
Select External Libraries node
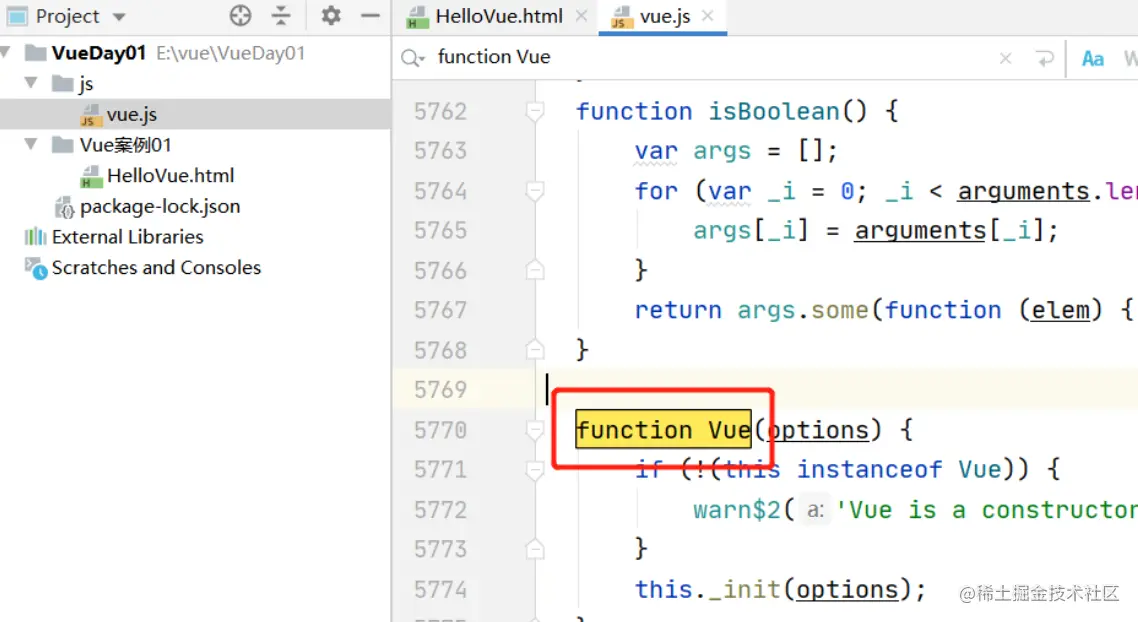(x=127, y=237)
